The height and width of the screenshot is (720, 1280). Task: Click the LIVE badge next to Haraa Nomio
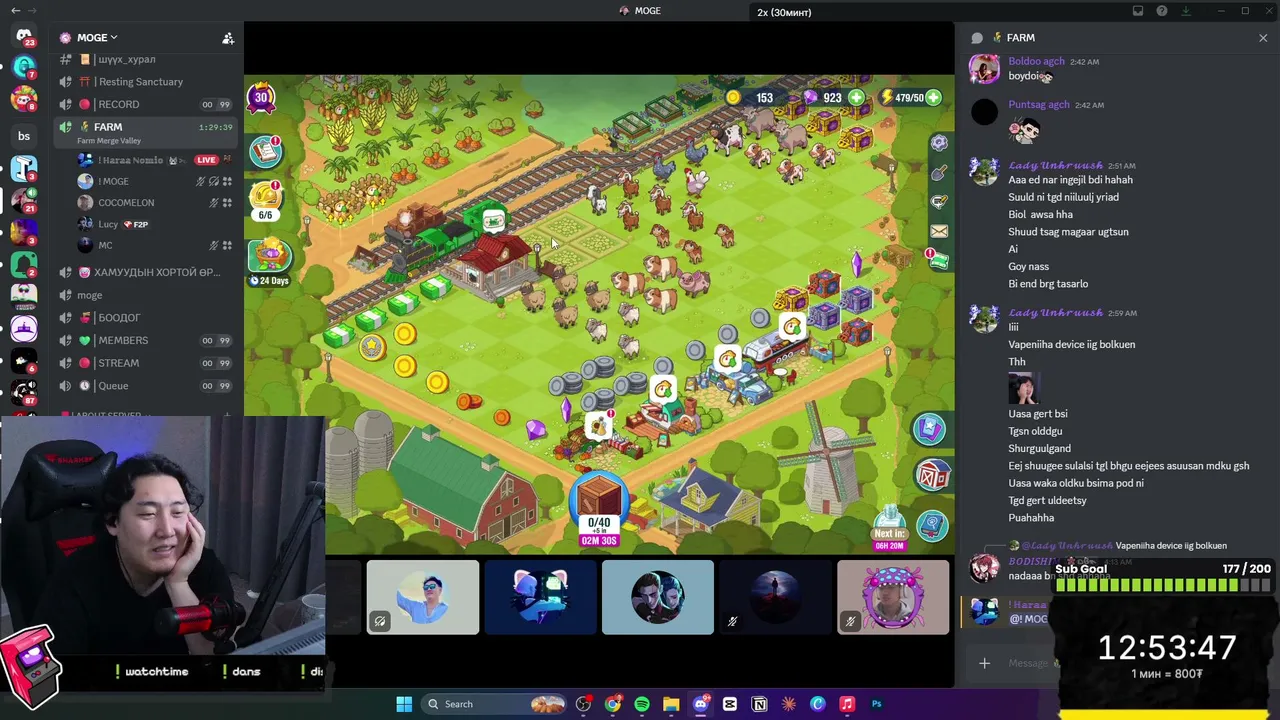tap(207, 160)
